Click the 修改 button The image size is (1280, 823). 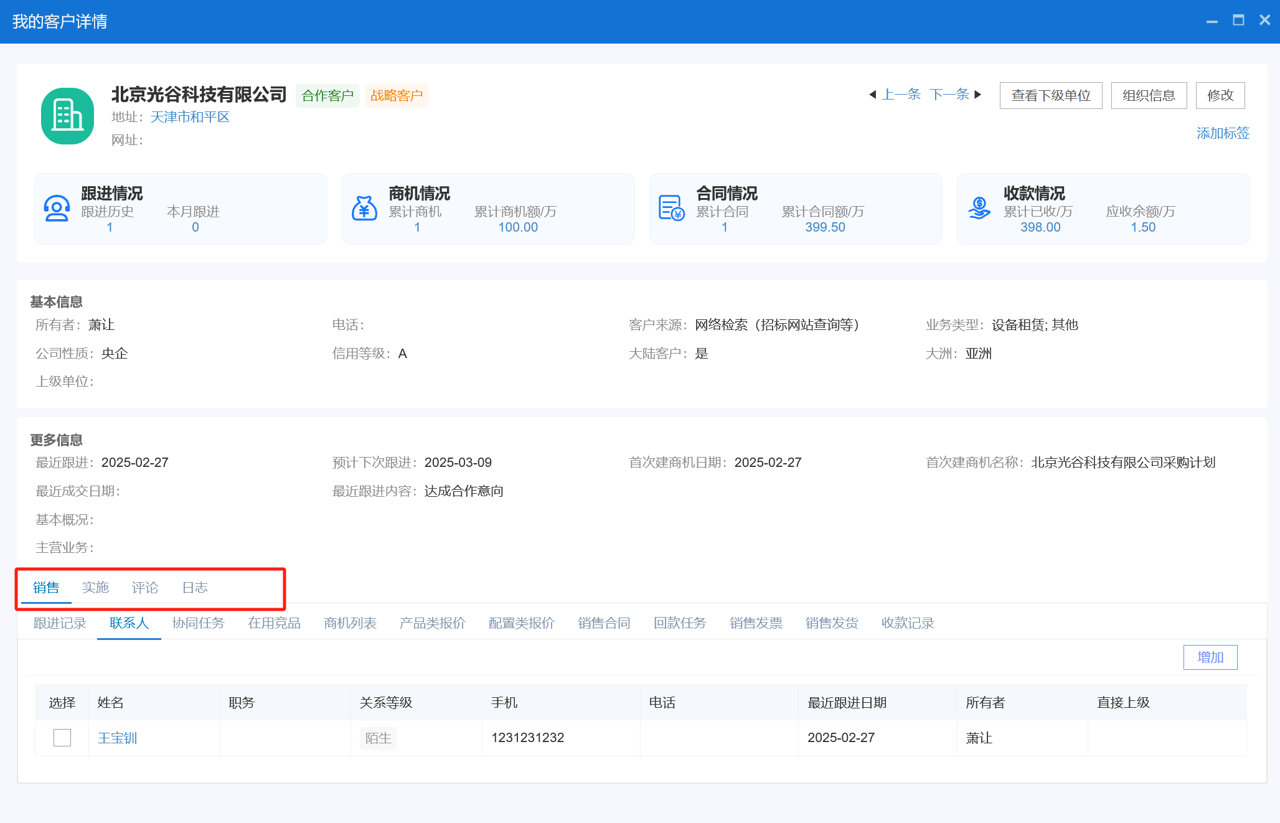[x=1220, y=95]
